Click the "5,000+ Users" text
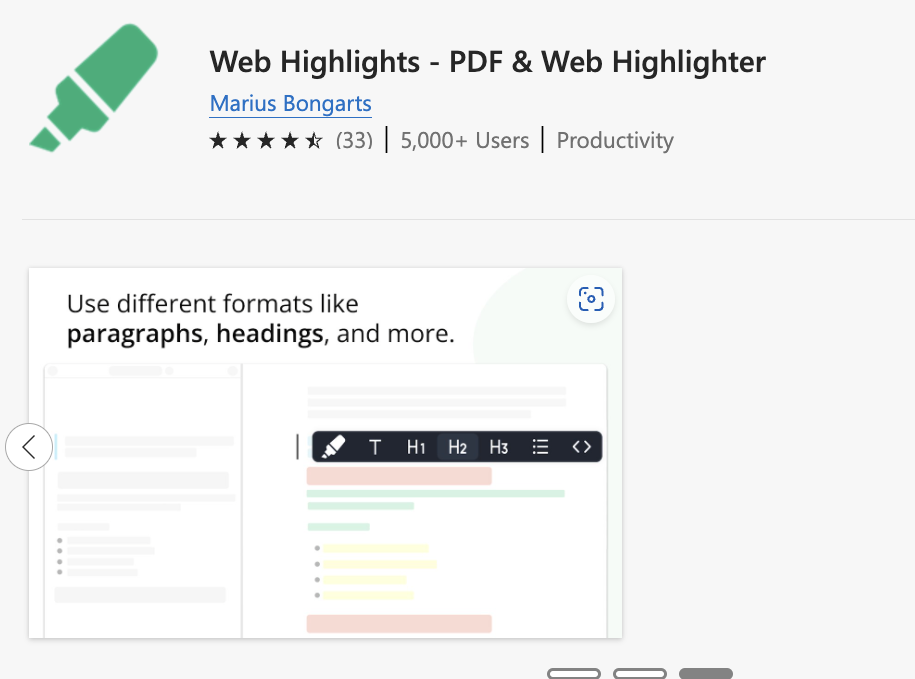This screenshot has height=679, width=915. pyautogui.click(x=465, y=141)
